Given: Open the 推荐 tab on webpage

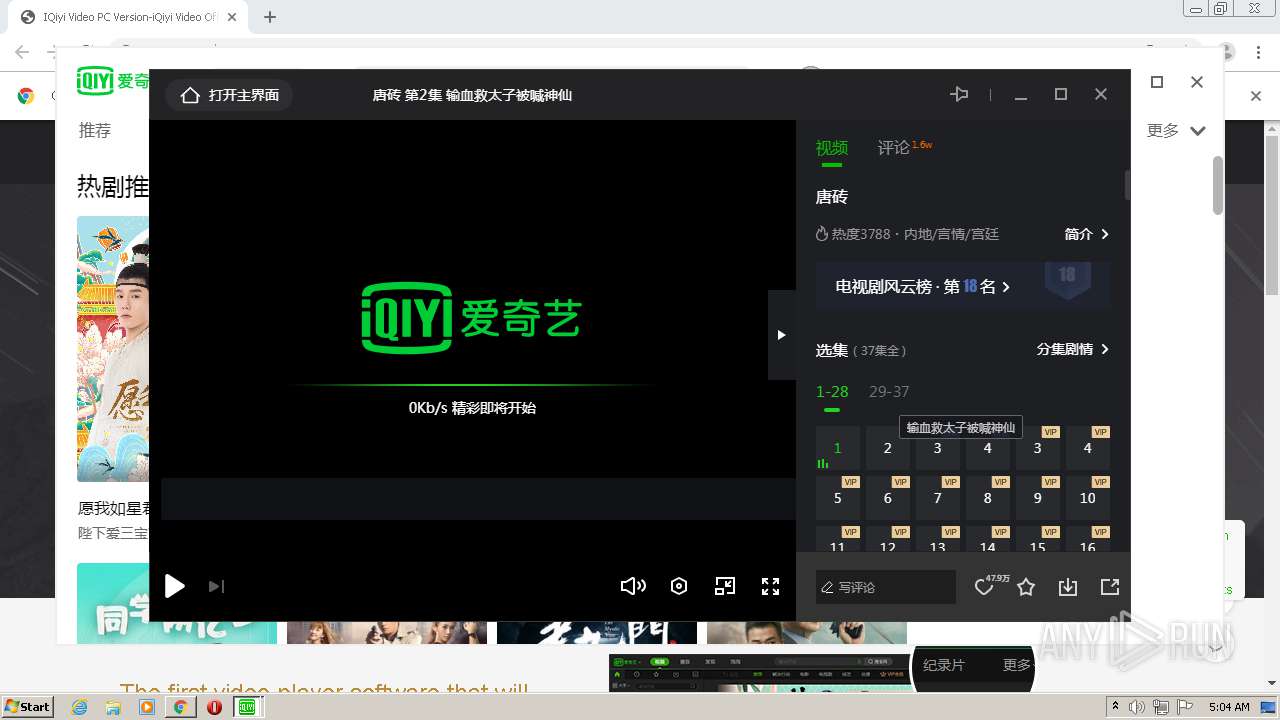Looking at the screenshot, I should click(95, 130).
